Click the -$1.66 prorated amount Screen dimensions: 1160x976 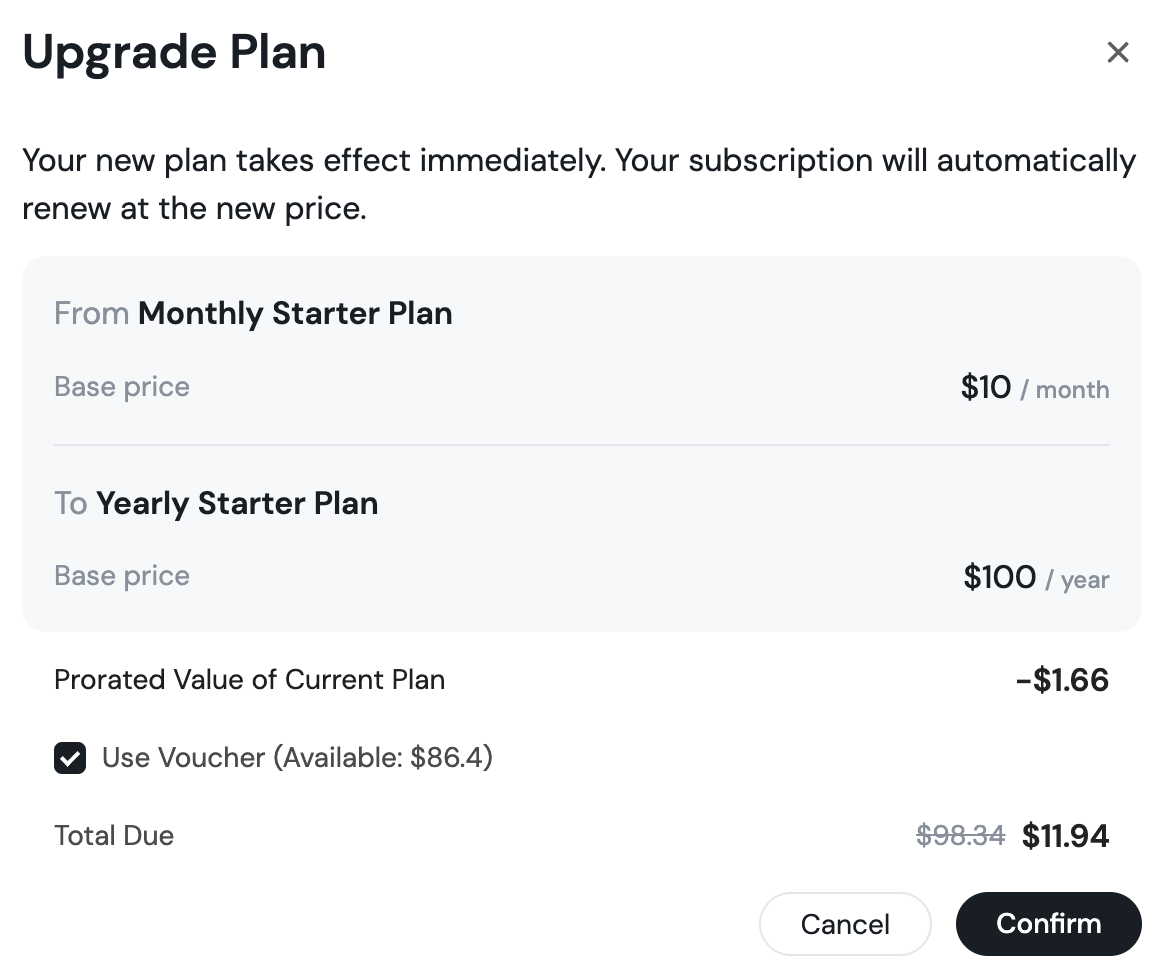(x=1061, y=681)
